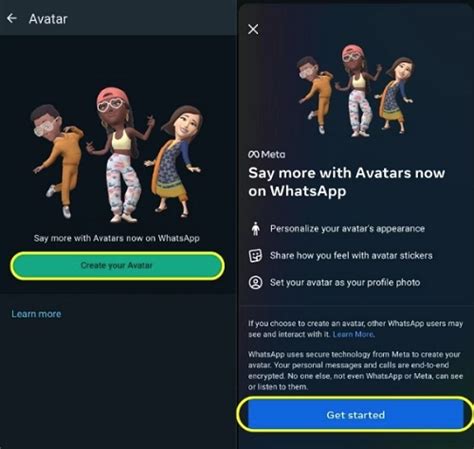This screenshot has height=449, width=474.
Task: Click the sticker icon beside avatar stickers
Action: (256, 256)
